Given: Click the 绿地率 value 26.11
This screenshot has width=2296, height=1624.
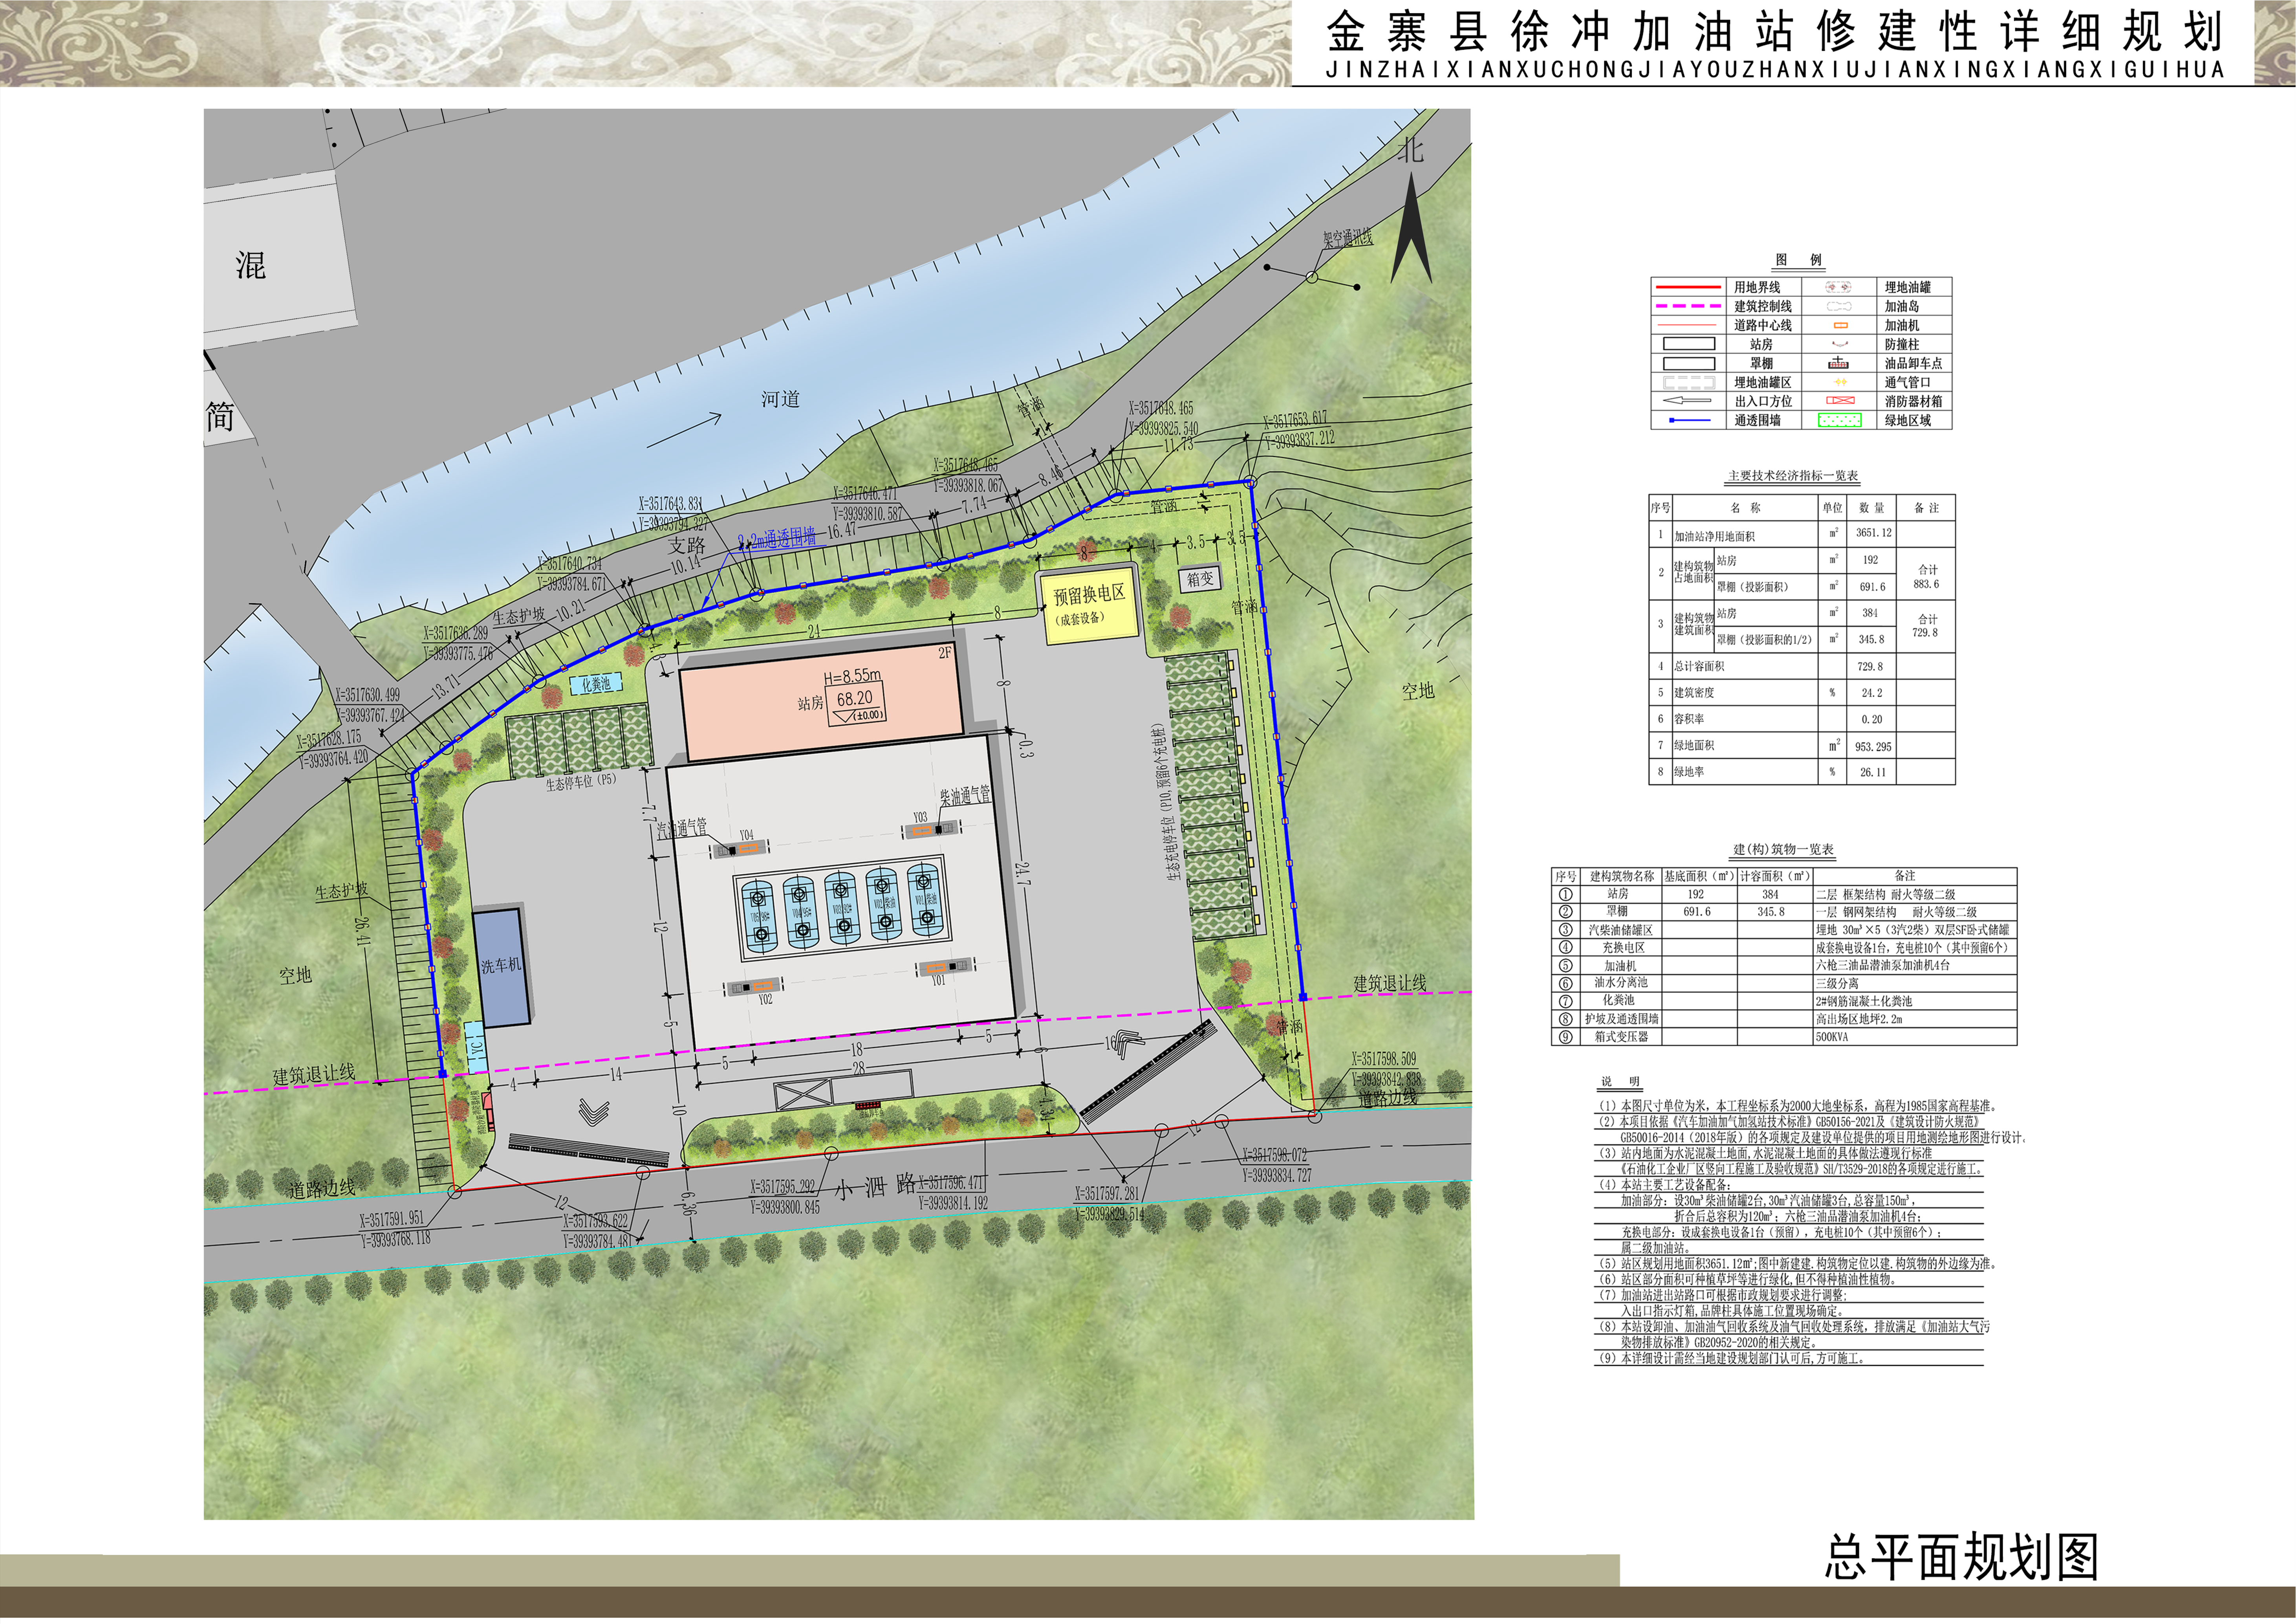Looking at the screenshot, I should pyautogui.click(x=1872, y=772).
